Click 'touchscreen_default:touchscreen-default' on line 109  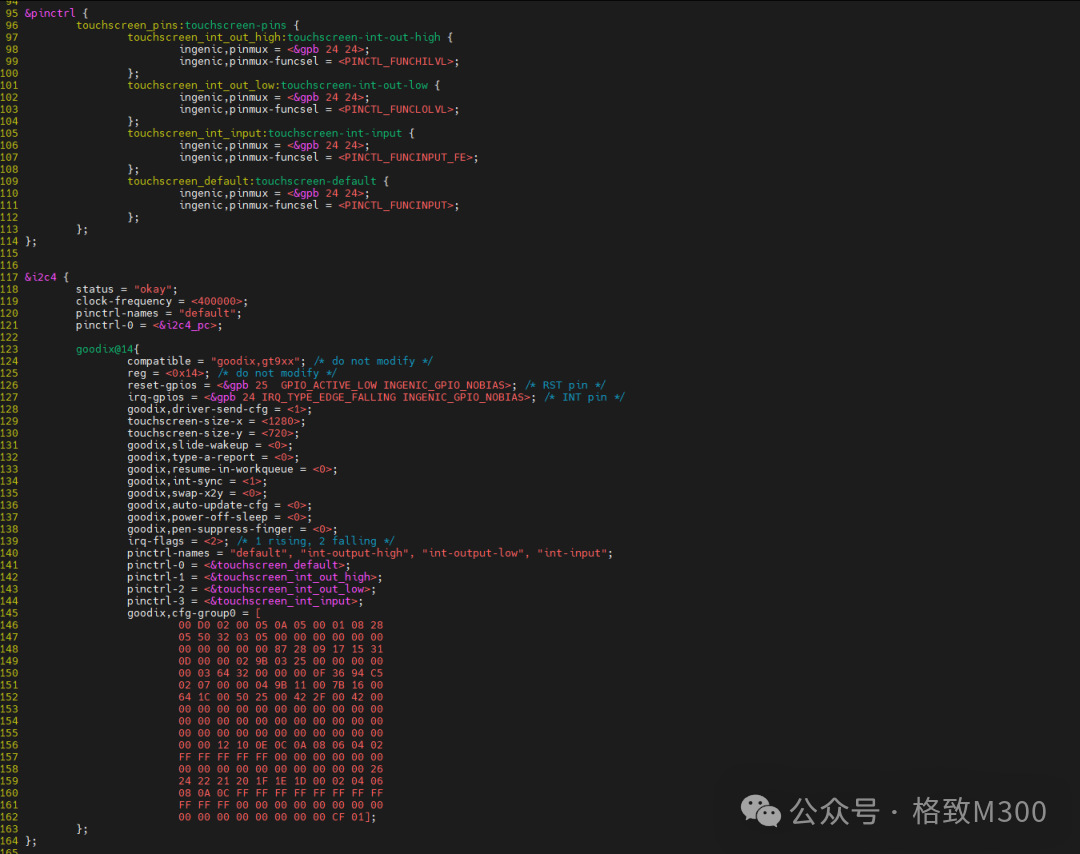click(252, 181)
